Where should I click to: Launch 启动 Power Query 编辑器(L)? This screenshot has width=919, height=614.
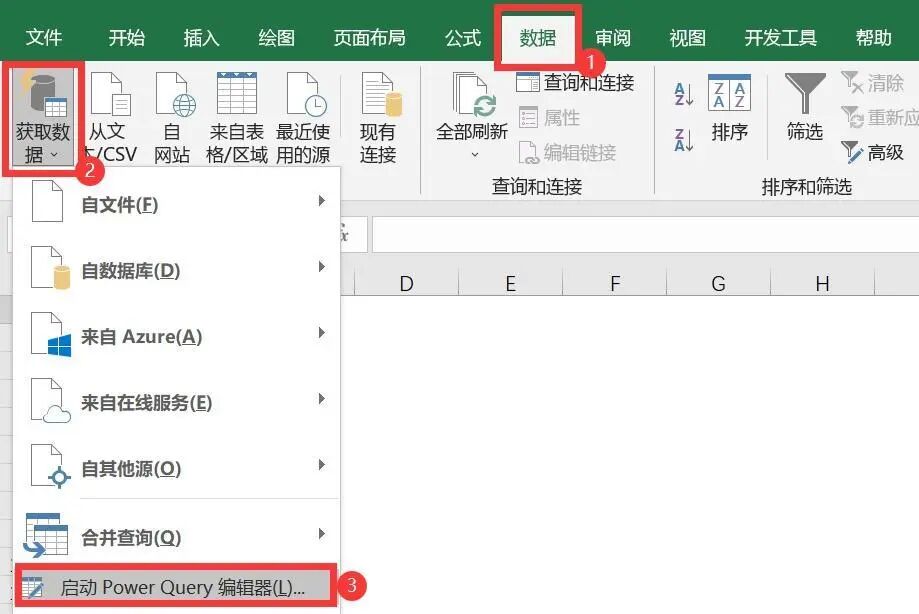tap(176, 586)
